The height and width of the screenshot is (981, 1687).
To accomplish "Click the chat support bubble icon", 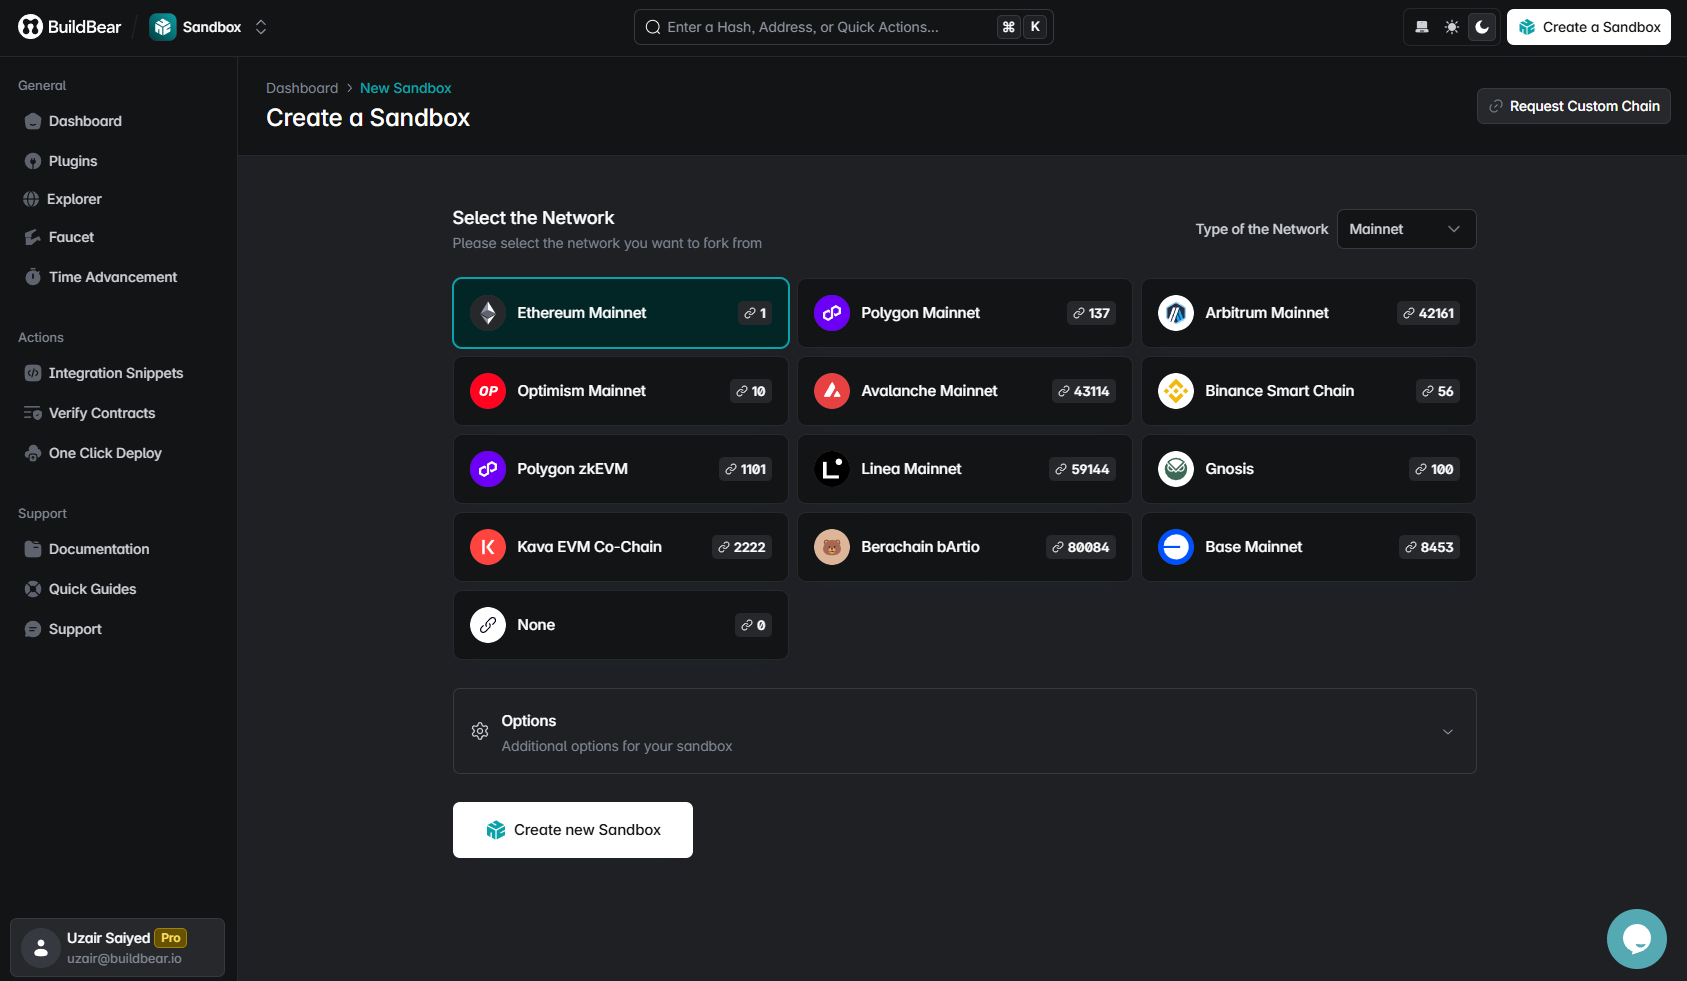I will pyautogui.click(x=1636, y=938).
